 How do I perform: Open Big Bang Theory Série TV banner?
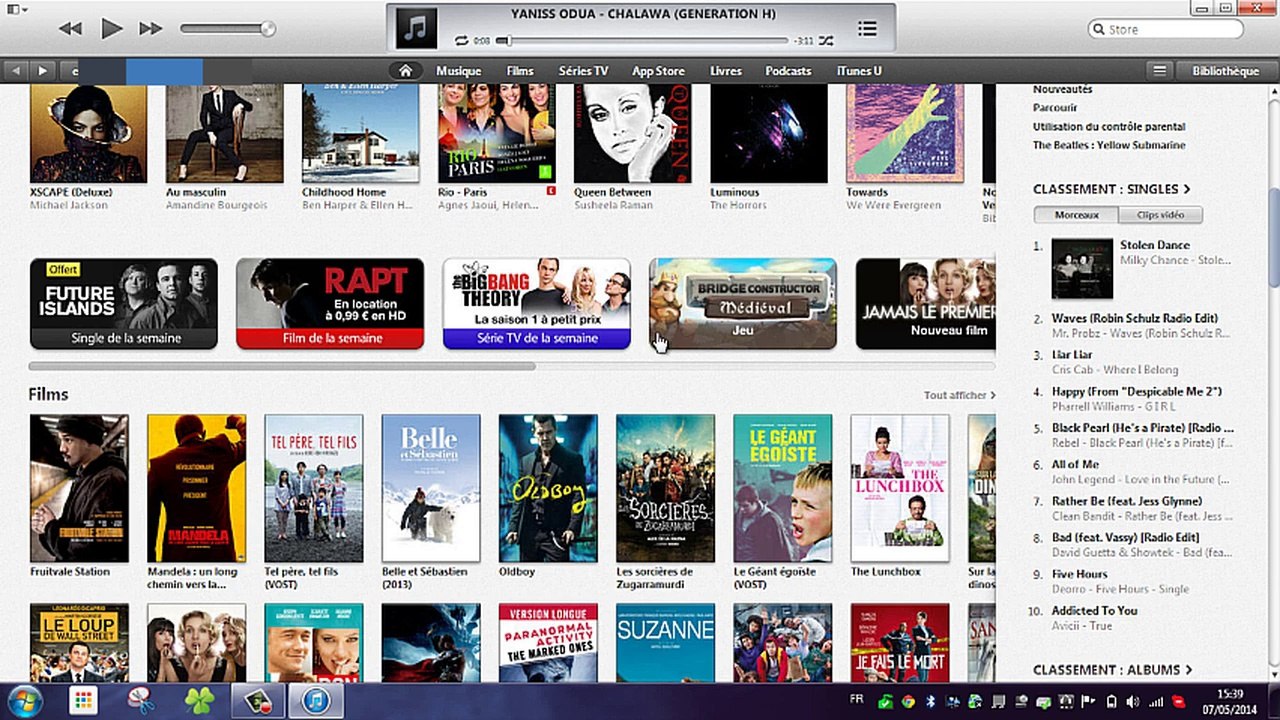(536, 304)
